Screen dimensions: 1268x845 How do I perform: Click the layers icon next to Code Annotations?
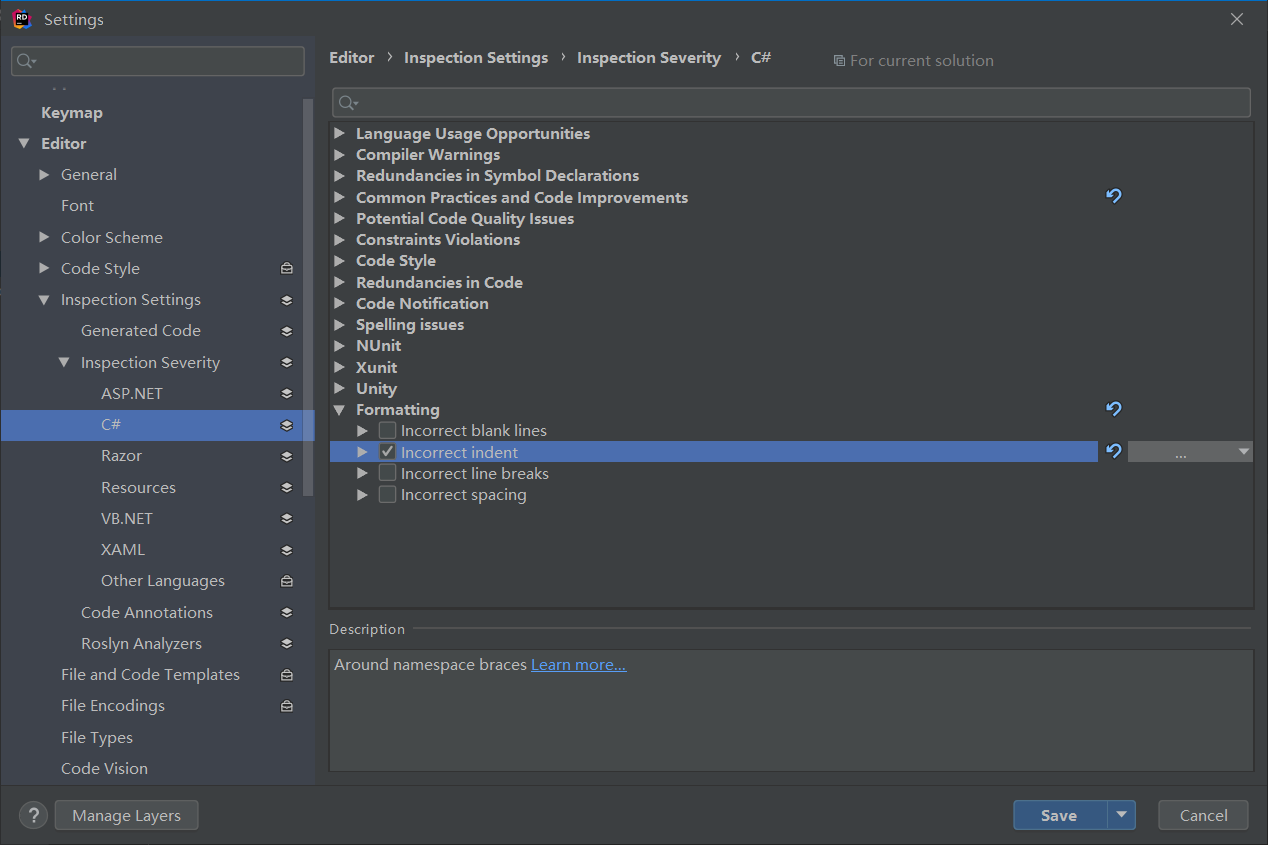(x=287, y=612)
